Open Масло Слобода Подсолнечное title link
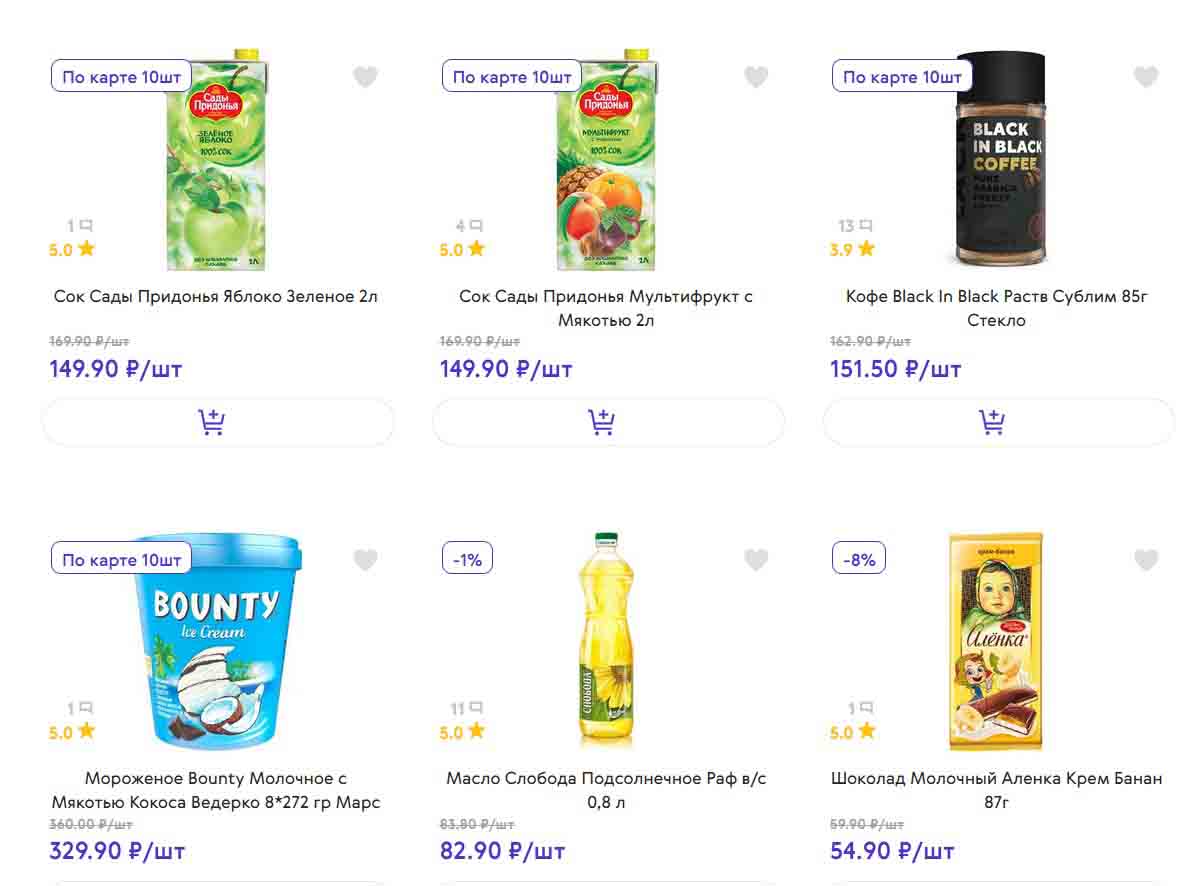Viewport: 1201px width, 886px height. point(606,790)
